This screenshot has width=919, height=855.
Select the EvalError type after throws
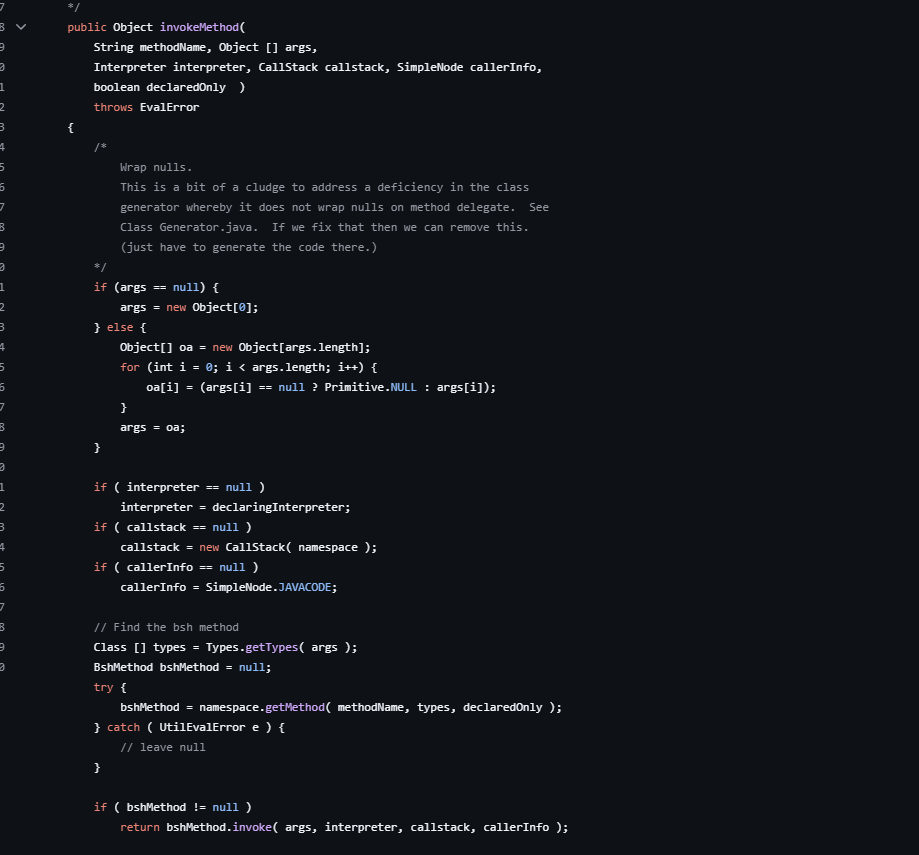tap(169, 107)
